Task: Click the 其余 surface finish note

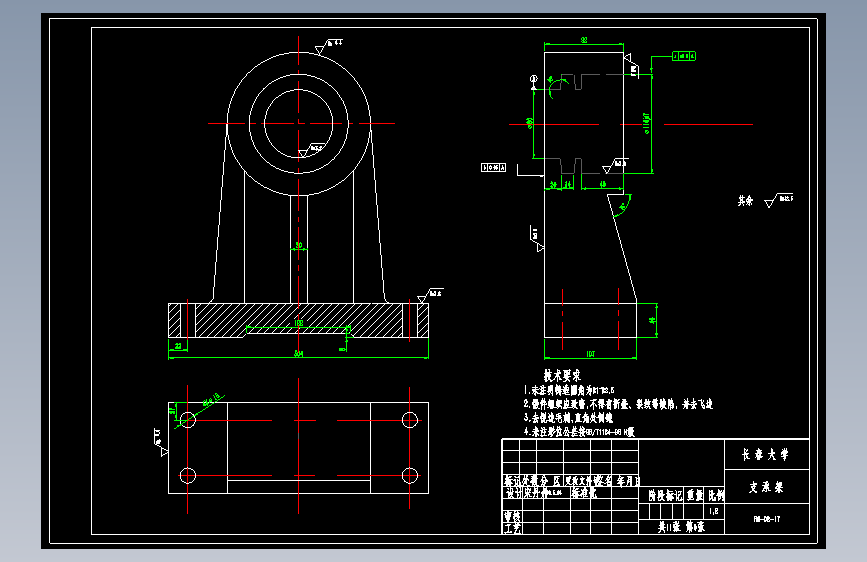Action: pyautogui.click(x=745, y=201)
